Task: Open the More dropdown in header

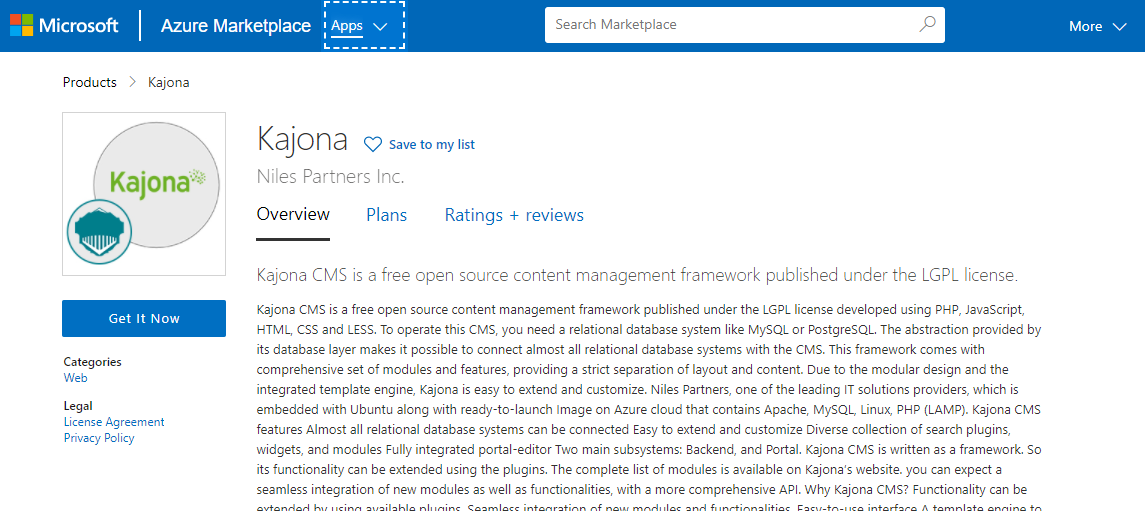Action: pos(1097,26)
